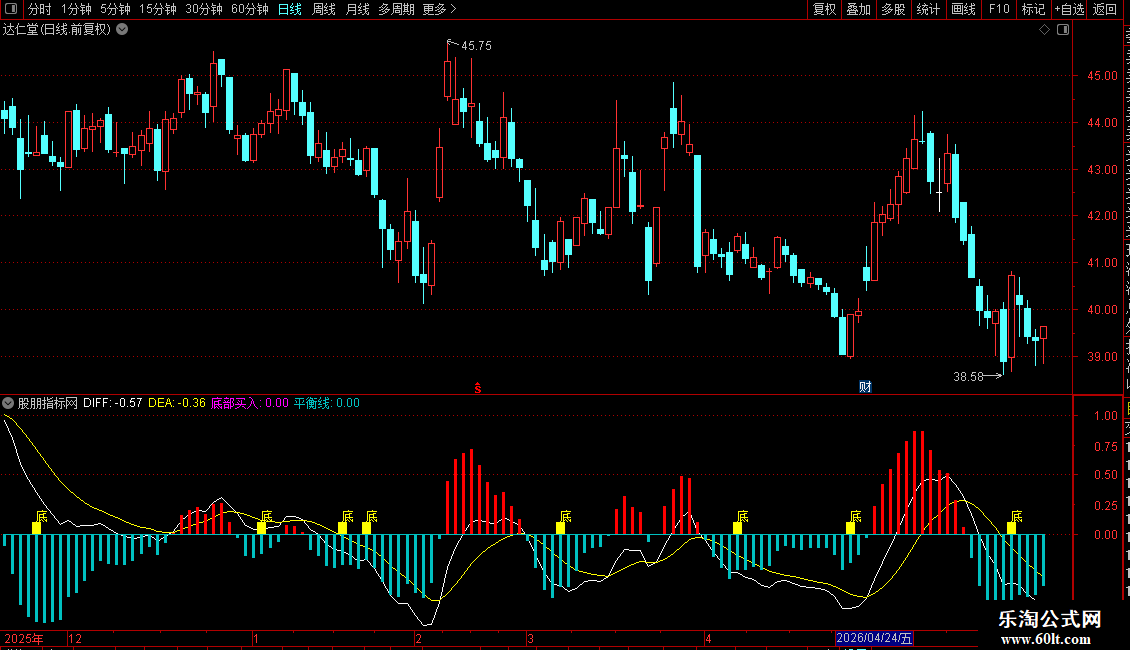Switch to 分时 intraday view
The image size is (1130, 650).
(x=40, y=9)
